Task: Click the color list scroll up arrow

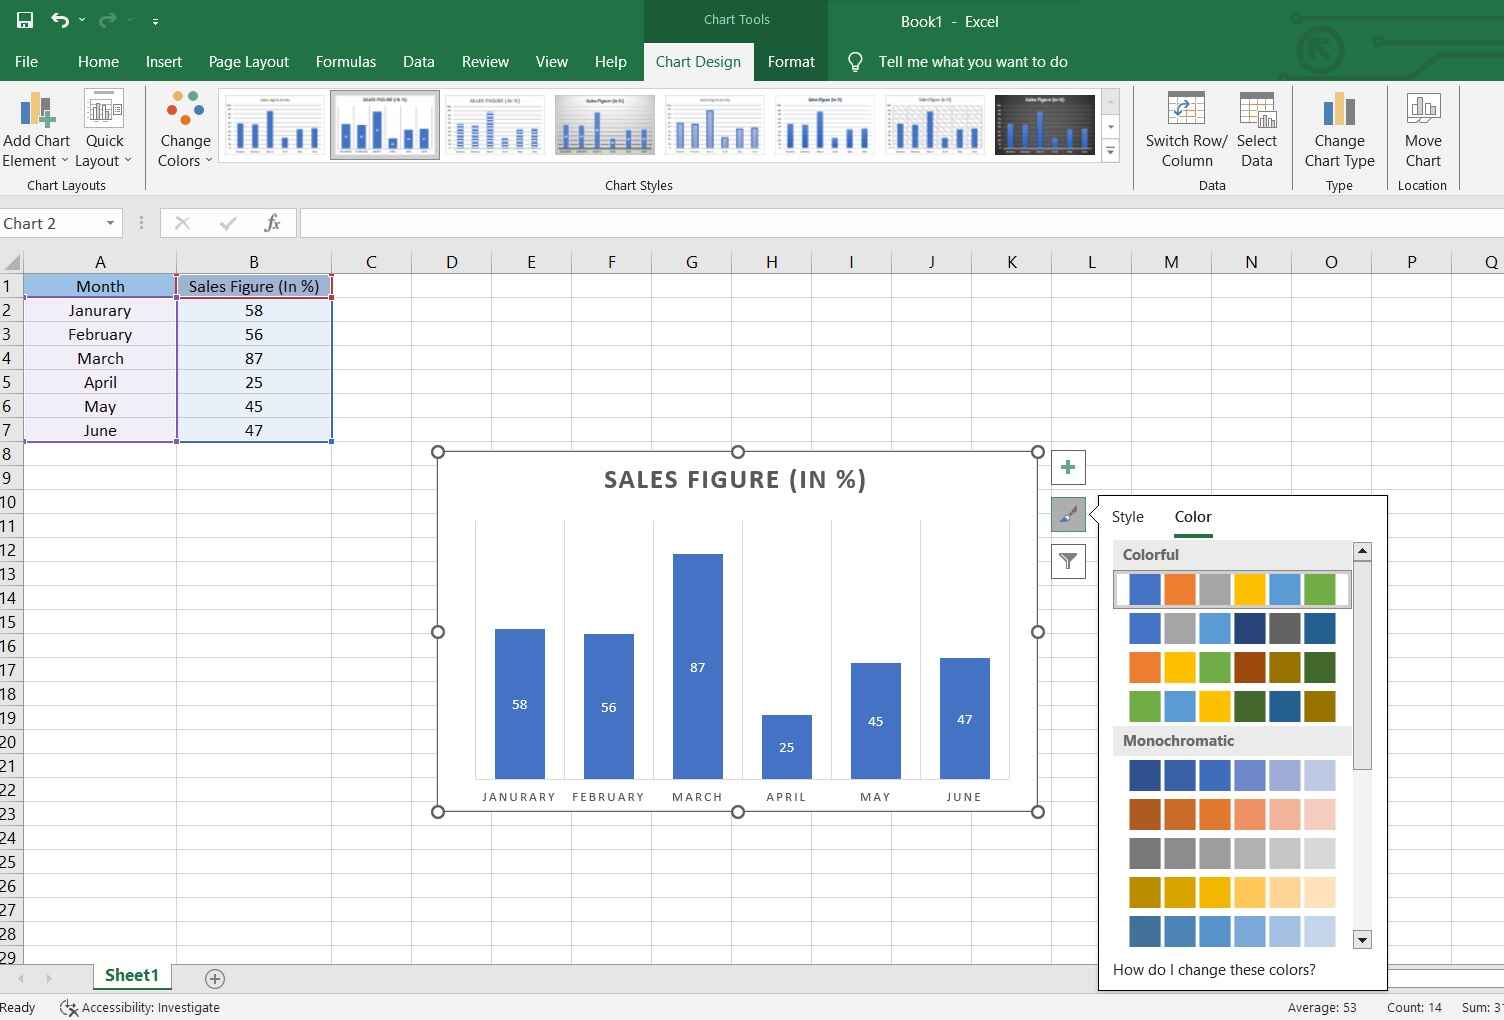Action: point(1362,551)
